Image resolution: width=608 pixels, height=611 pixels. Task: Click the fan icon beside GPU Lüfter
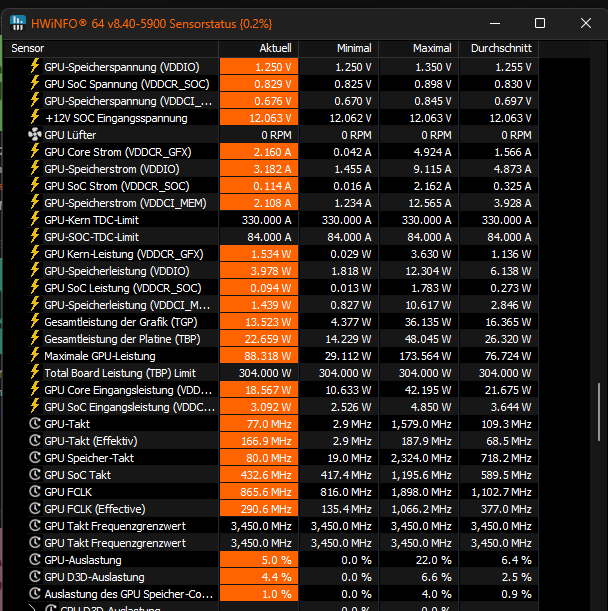tap(35, 134)
